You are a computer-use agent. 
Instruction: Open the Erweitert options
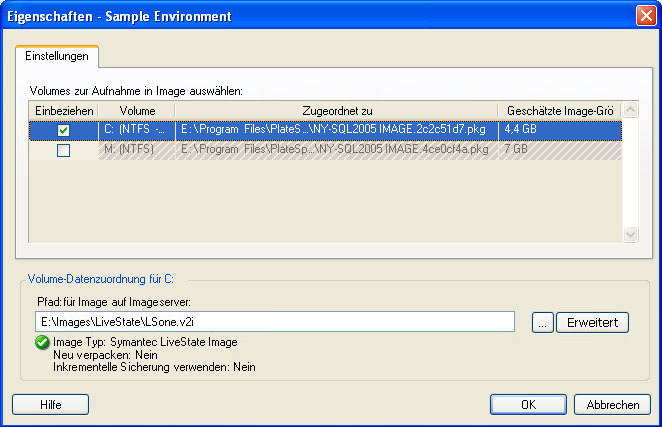[x=592, y=322]
